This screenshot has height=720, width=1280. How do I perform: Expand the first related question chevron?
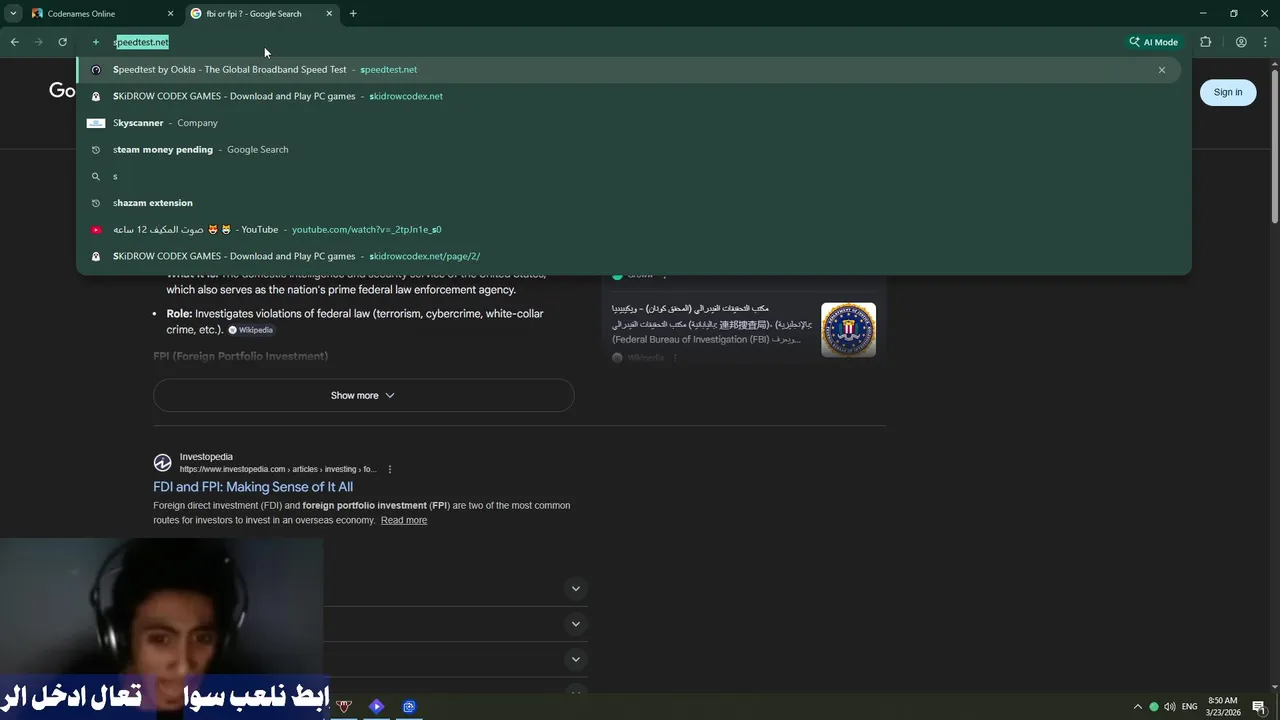coord(575,589)
